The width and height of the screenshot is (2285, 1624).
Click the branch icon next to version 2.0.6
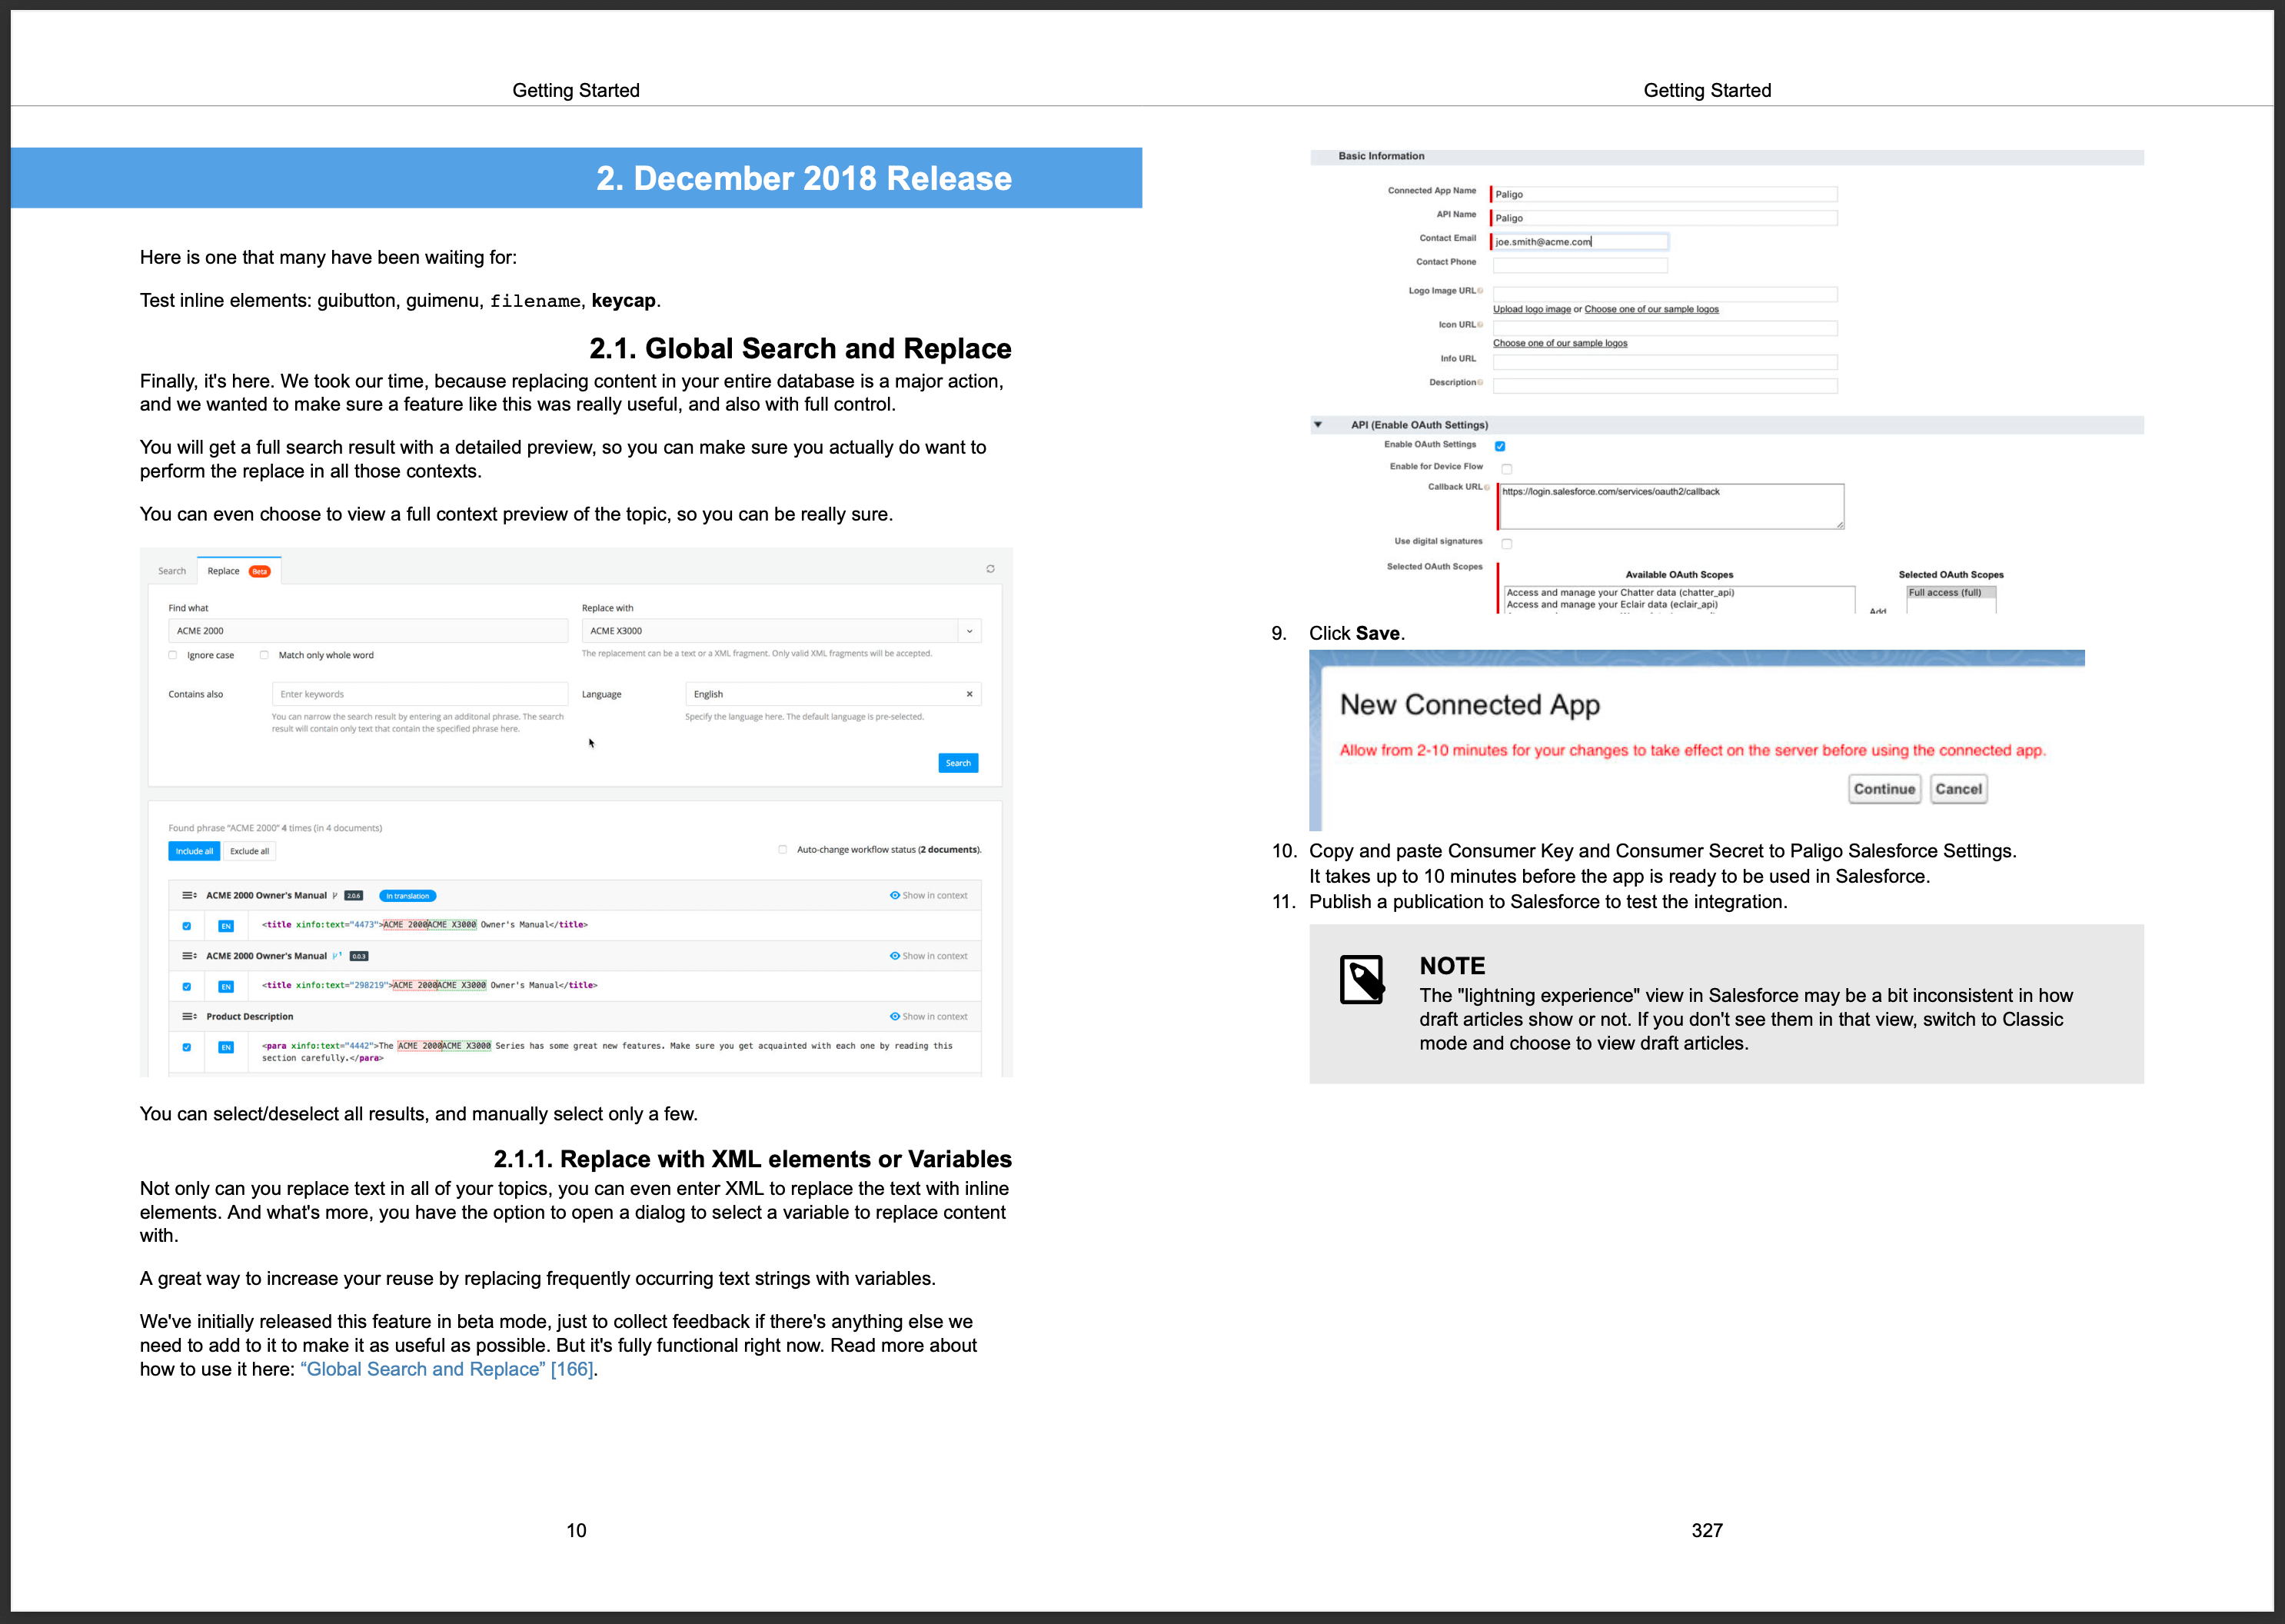(335, 895)
